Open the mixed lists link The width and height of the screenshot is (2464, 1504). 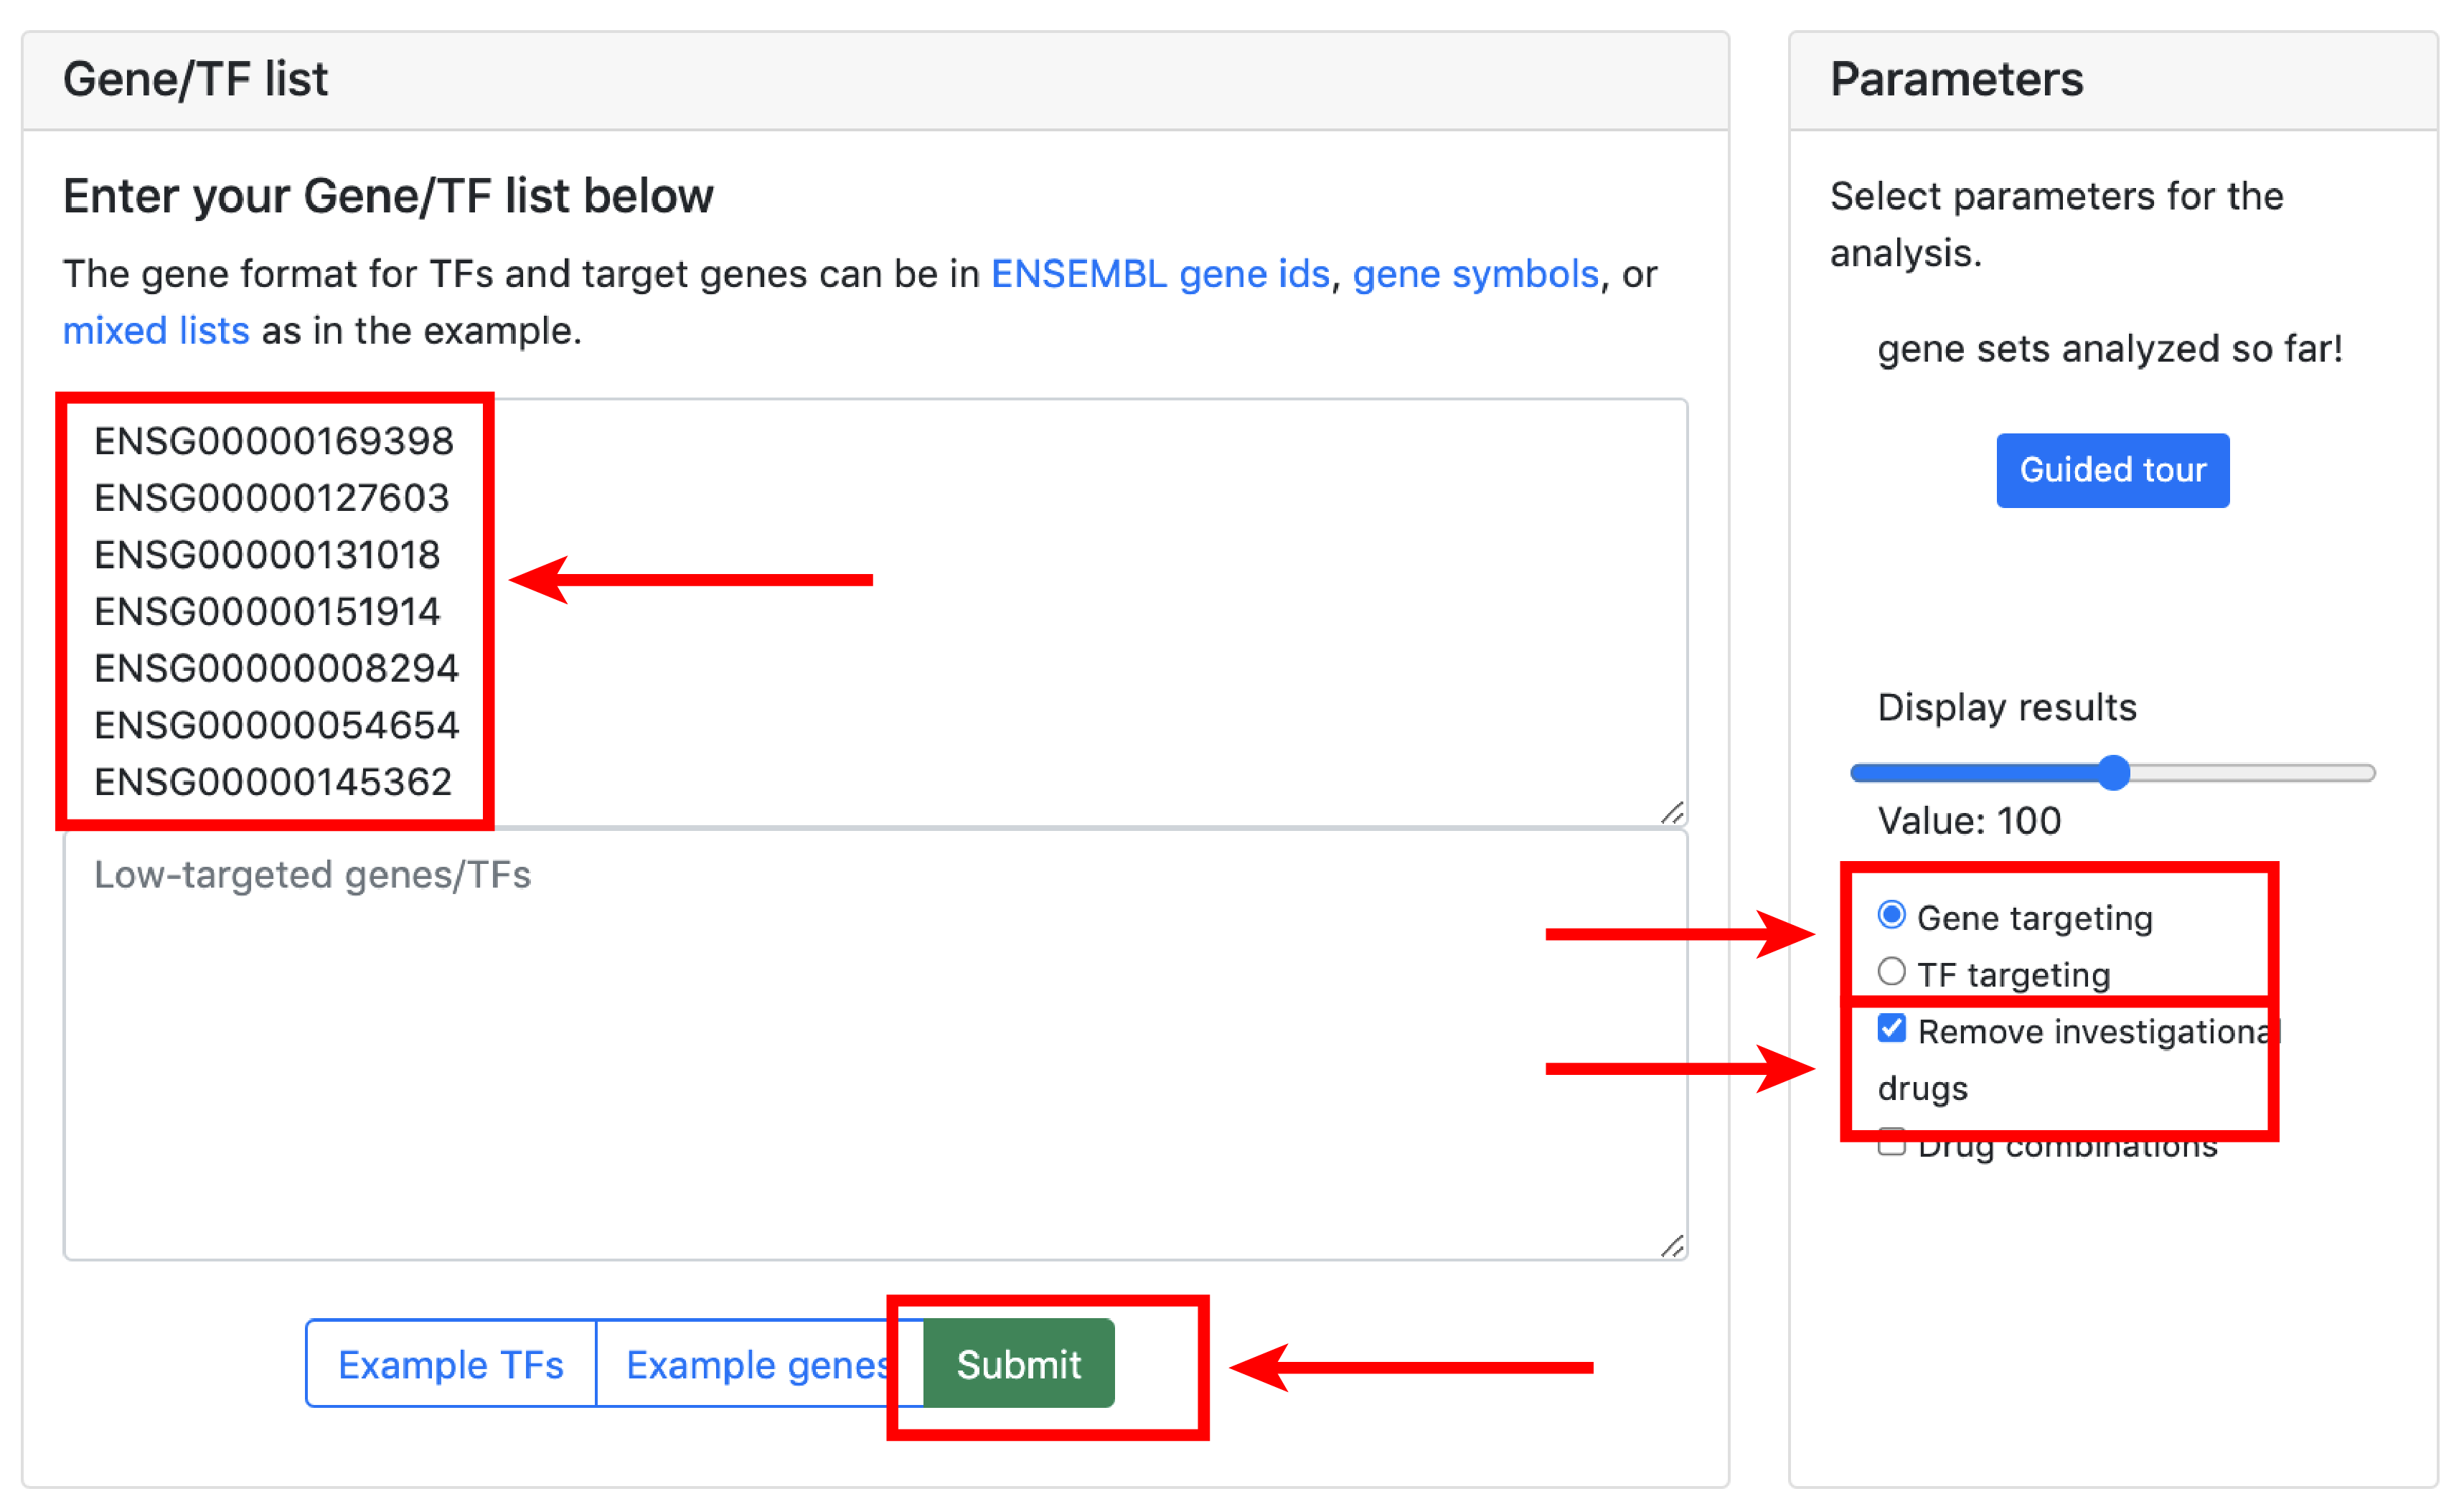point(156,331)
